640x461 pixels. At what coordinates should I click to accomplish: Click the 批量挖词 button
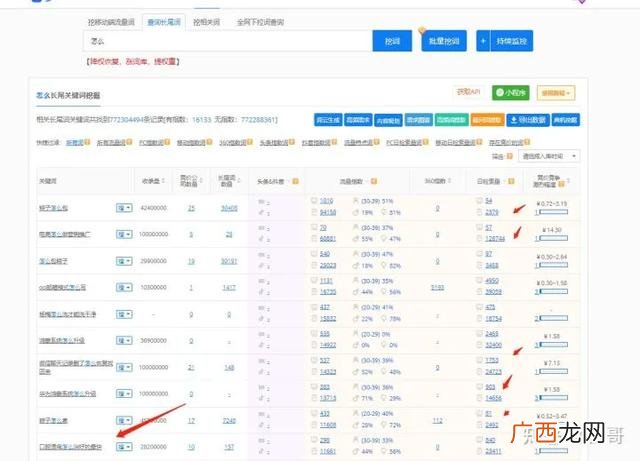(x=444, y=41)
